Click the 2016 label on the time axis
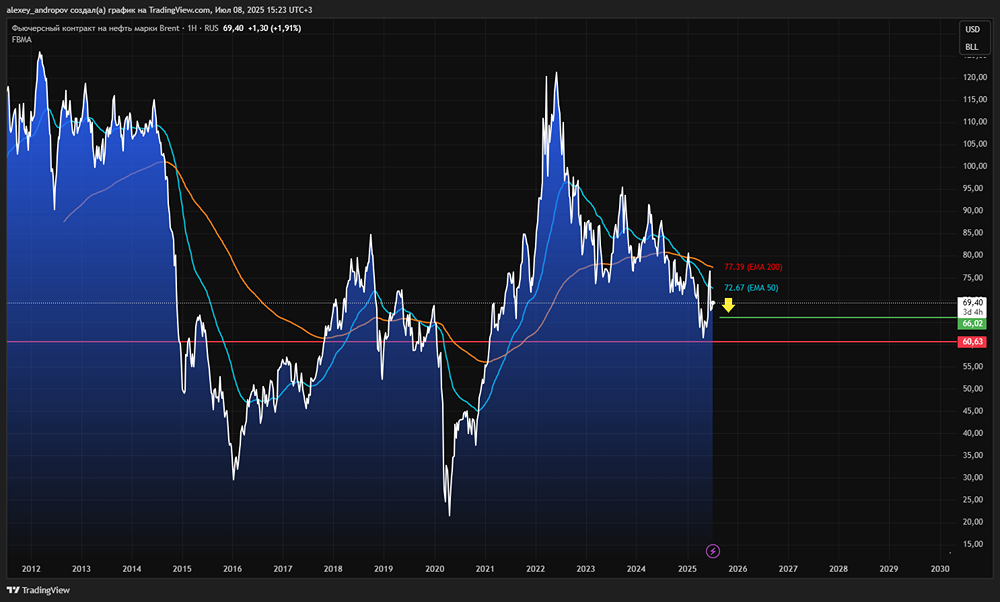Viewport: 1000px width, 602px height. click(233, 569)
